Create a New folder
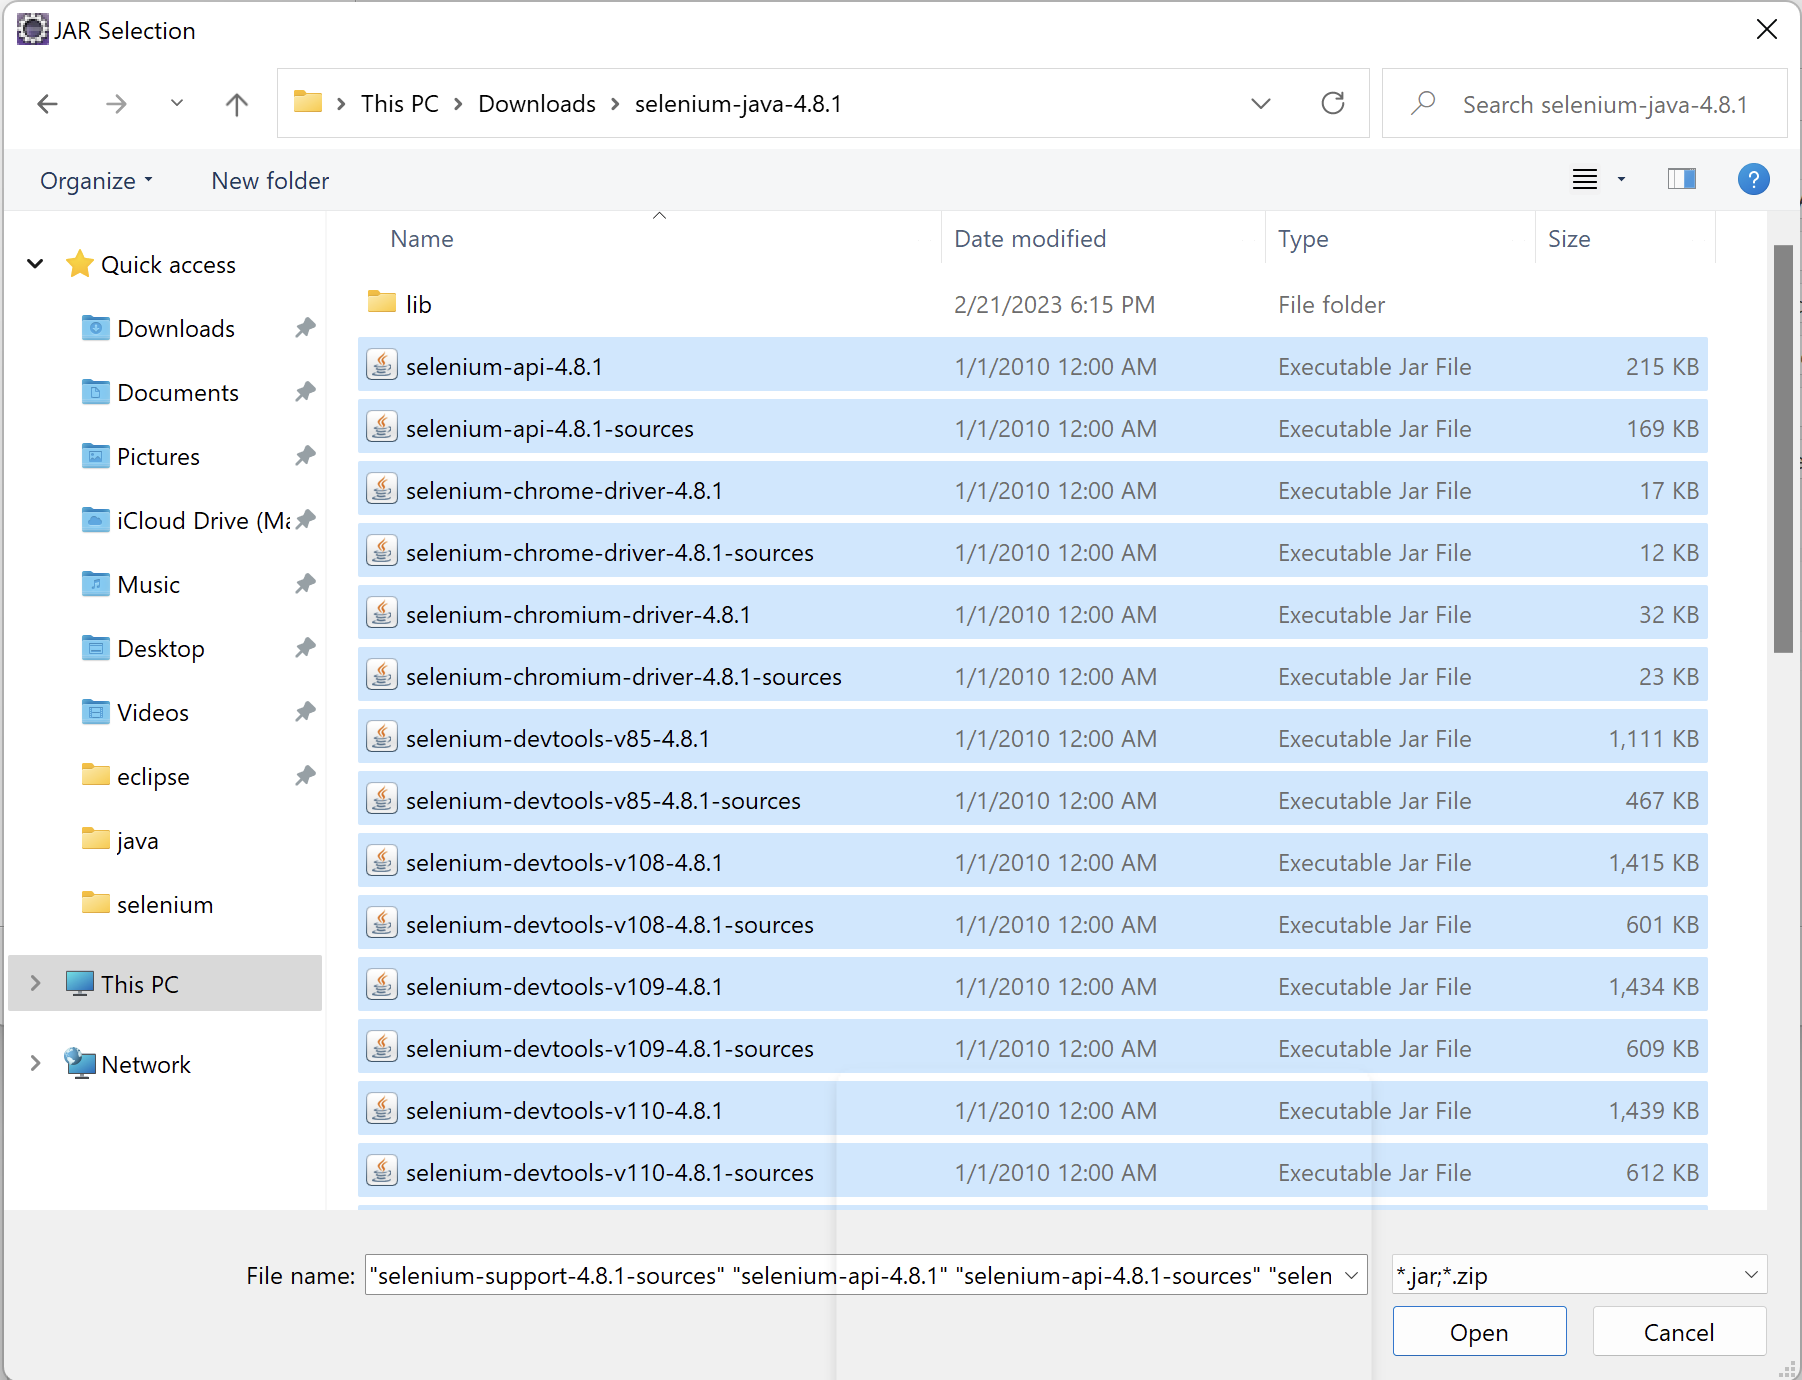This screenshot has height=1380, width=1802. [270, 181]
